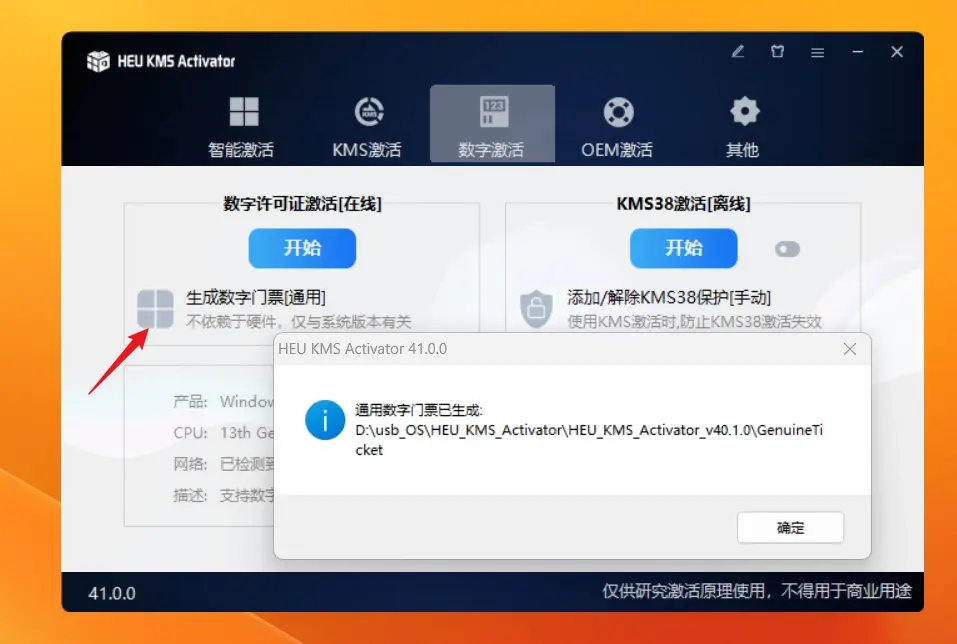The width and height of the screenshot is (957, 644).
Task: Click the HEU KMS Activator cube logo
Action: pos(98,61)
